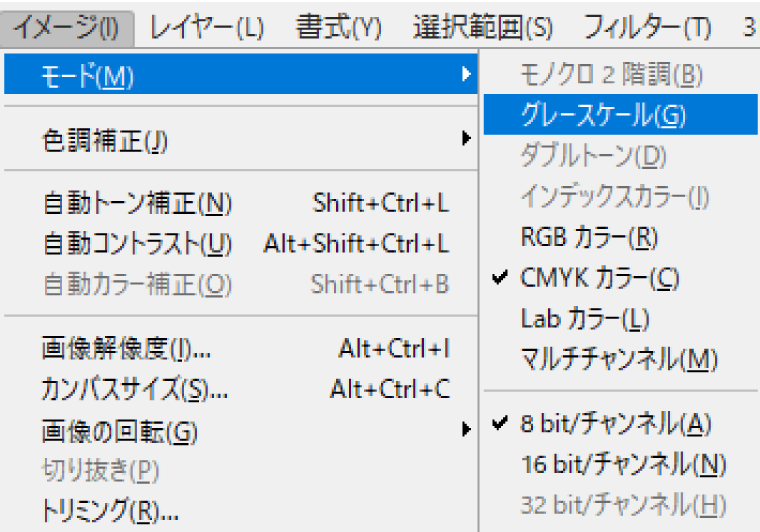Image resolution: width=760 pixels, height=532 pixels.
Task: Select the checked CMYK カラー mode
Action: (x=600, y=277)
